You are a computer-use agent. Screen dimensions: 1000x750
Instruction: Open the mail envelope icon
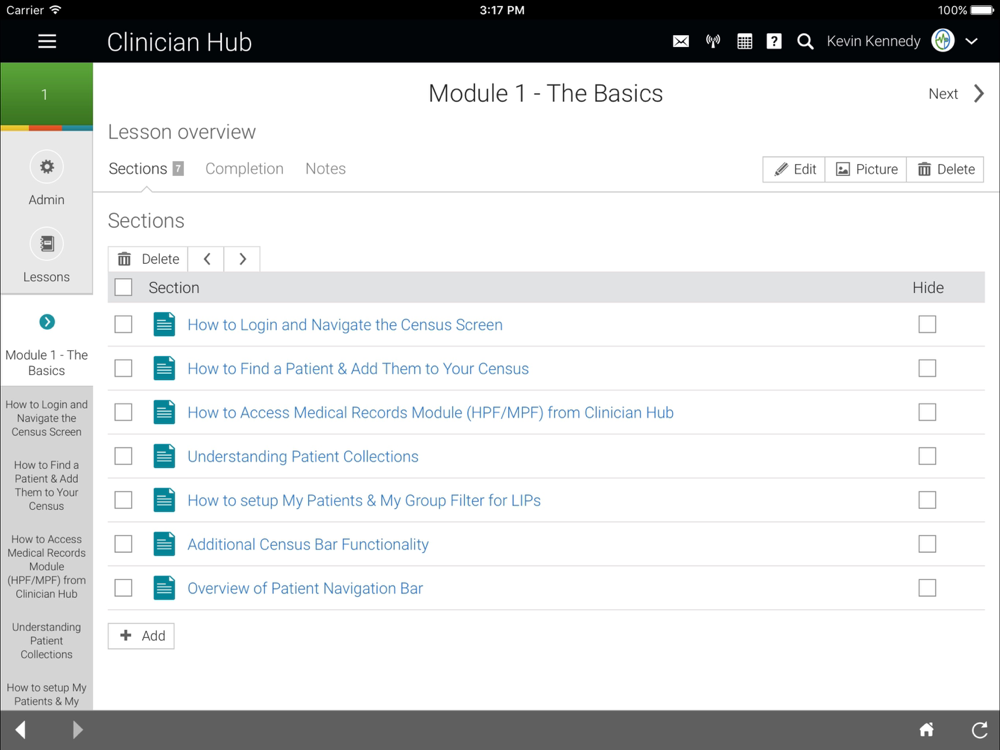point(681,42)
